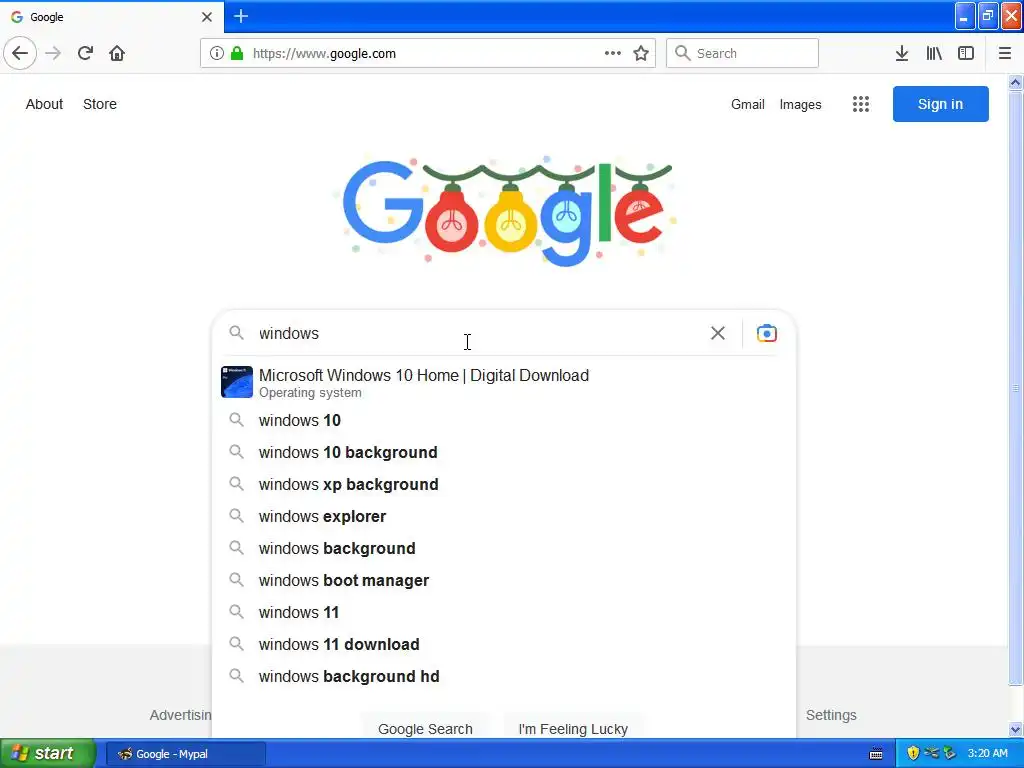The width and height of the screenshot is (1024, 768).
Task: Click Windows 10 Home product thumbnail
Action: click(x=236, y=382)
